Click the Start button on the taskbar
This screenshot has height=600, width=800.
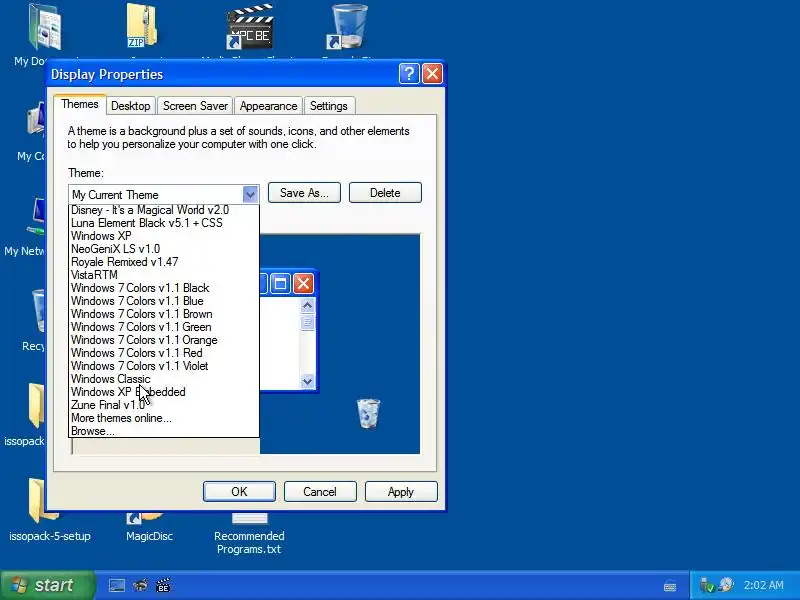(x=47, y=585)
